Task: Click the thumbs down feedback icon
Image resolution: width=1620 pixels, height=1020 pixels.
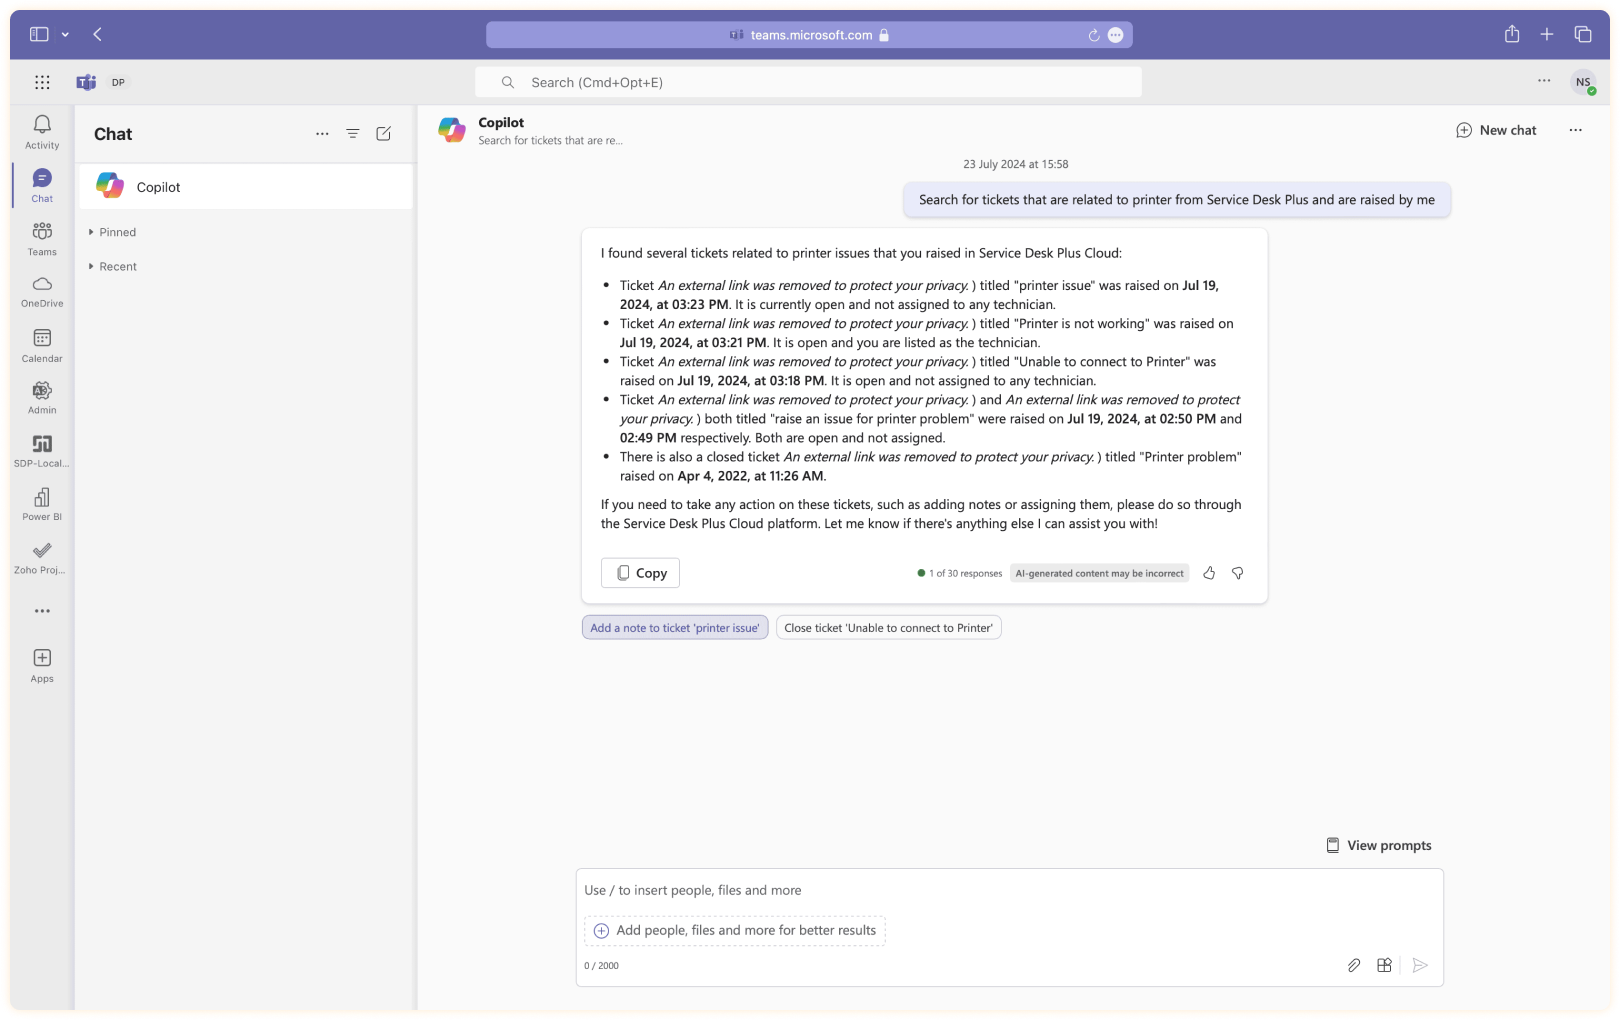Action: (1237, 573)
